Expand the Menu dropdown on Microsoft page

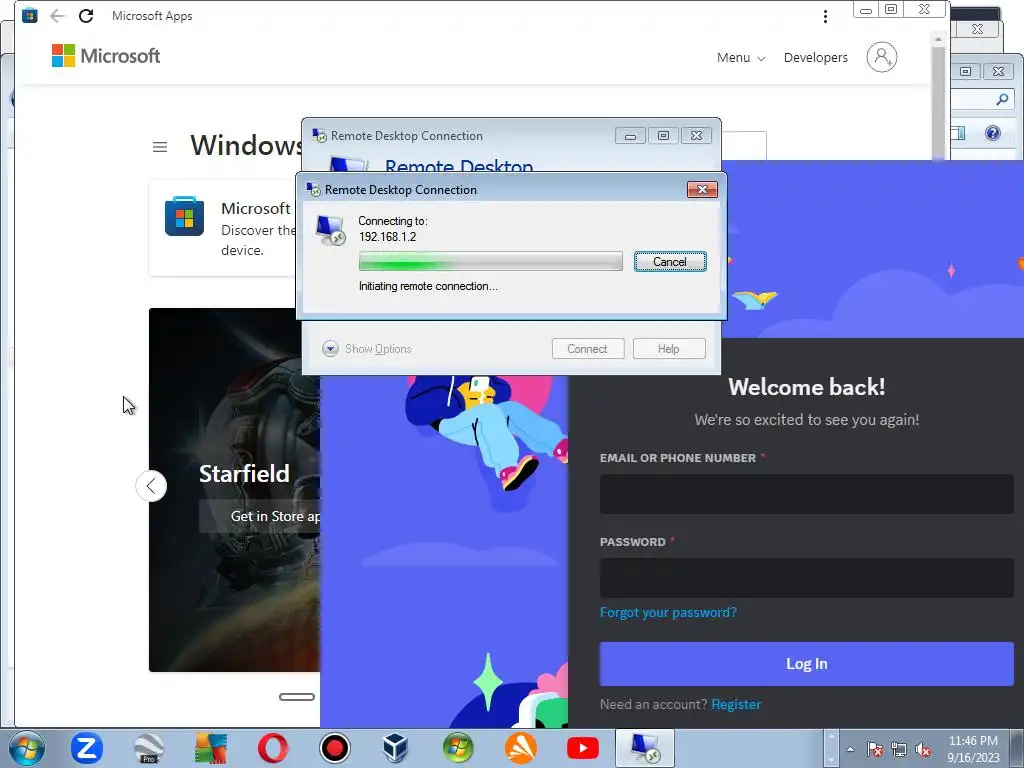coord(741,57)
